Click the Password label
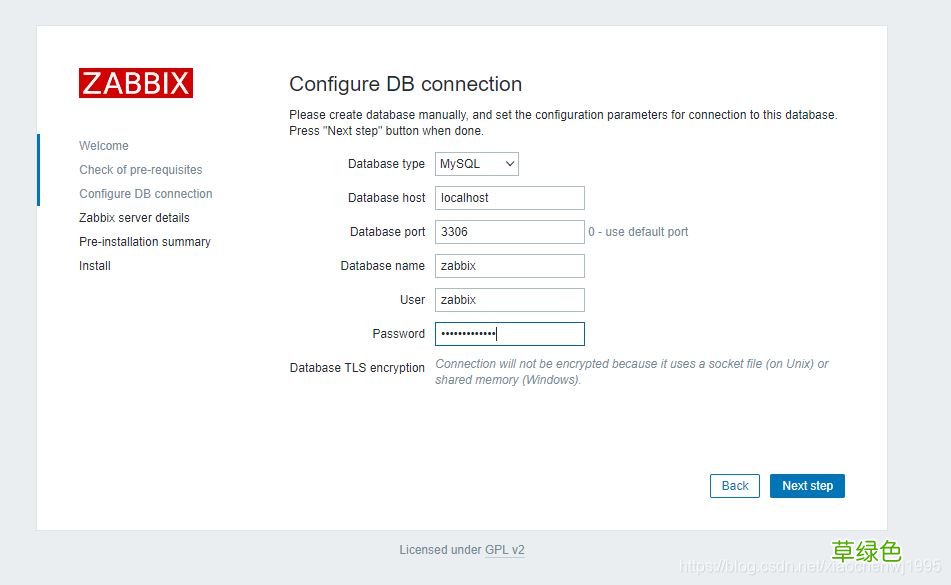Screen dimensions: 951x585 point(398,333)
